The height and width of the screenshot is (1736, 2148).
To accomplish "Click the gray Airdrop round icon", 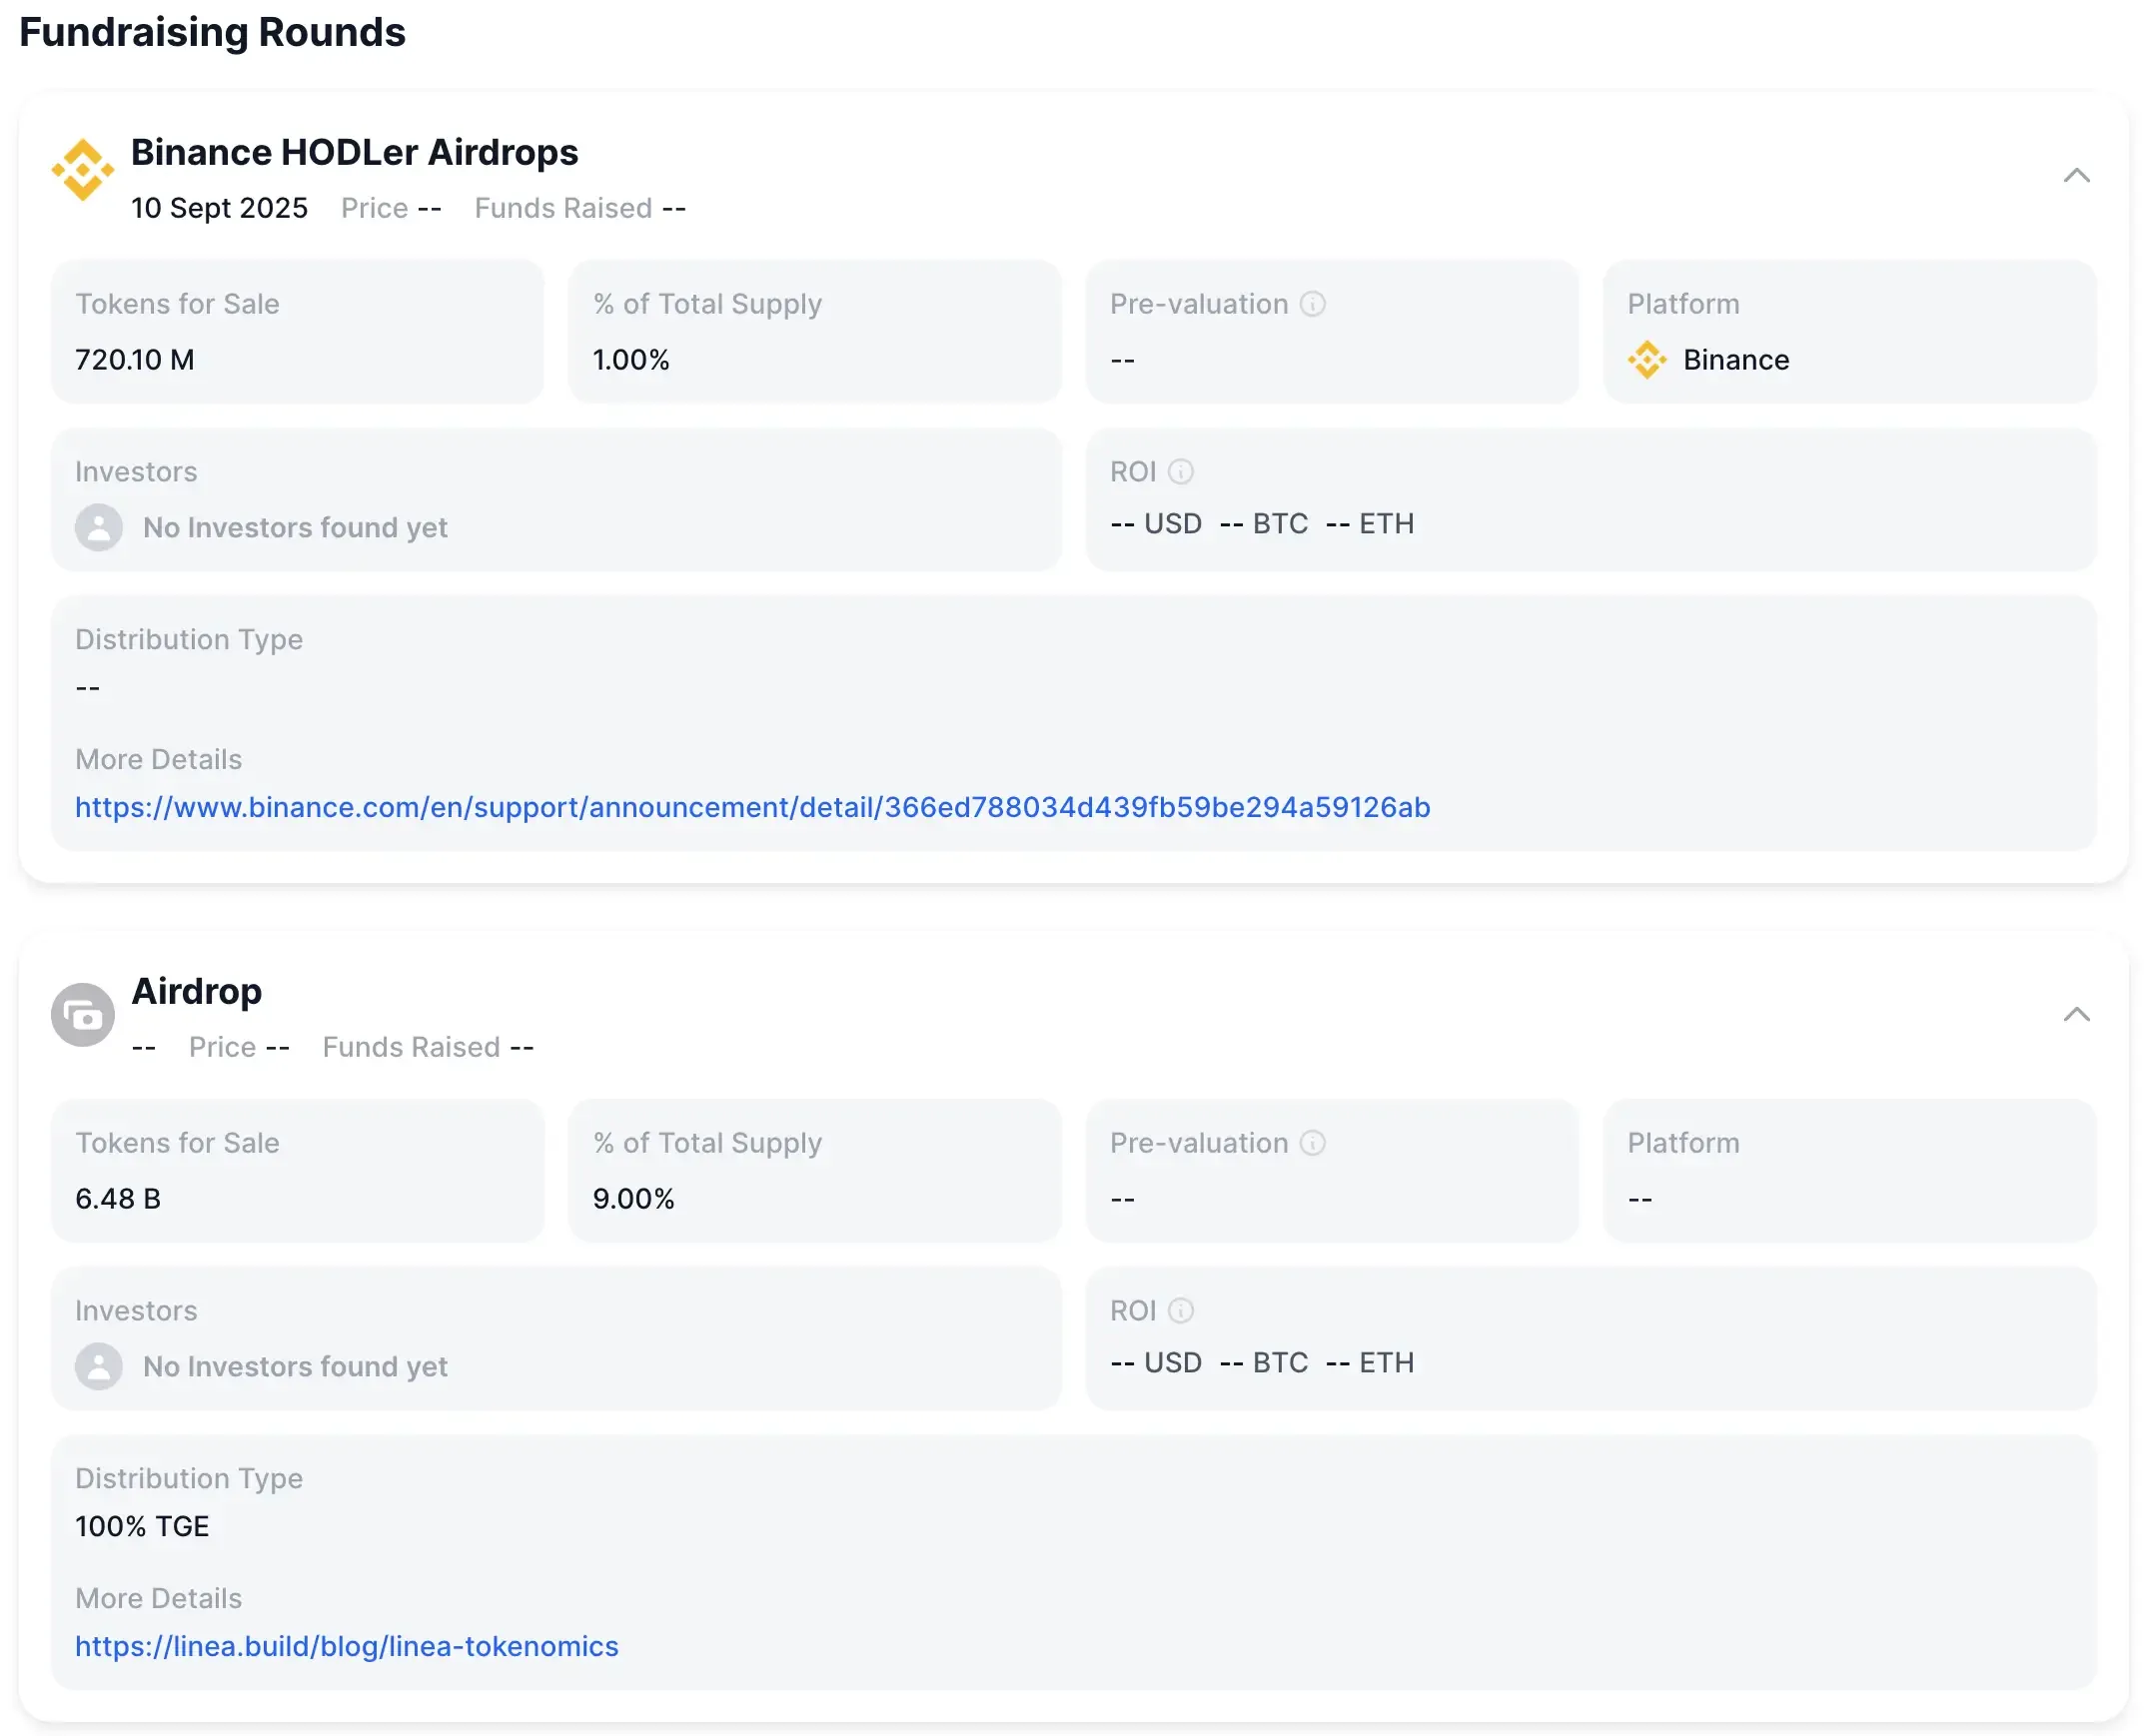I will [83, 1015].
